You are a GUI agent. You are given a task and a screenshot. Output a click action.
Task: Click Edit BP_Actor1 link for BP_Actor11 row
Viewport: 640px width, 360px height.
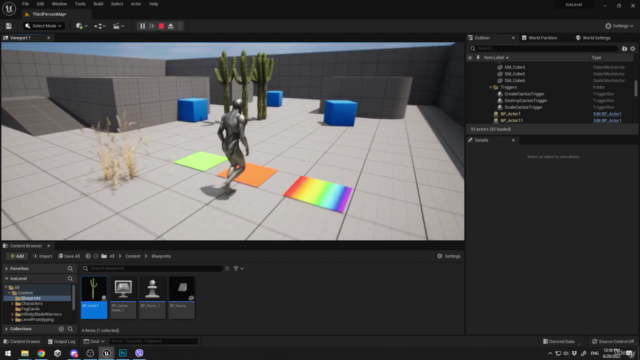[607, 120]
